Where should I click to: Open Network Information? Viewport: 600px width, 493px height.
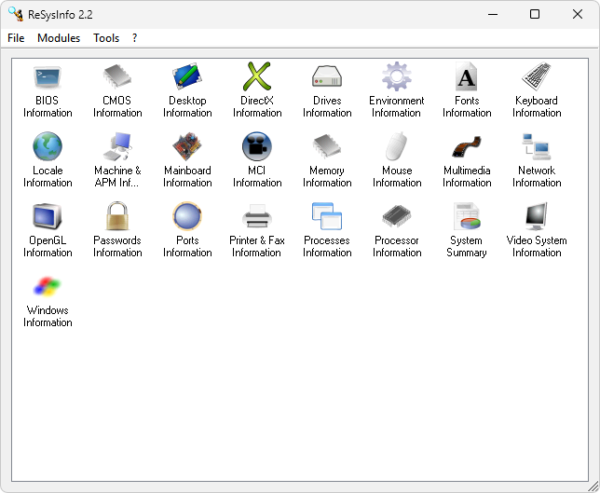coord(537,148)
